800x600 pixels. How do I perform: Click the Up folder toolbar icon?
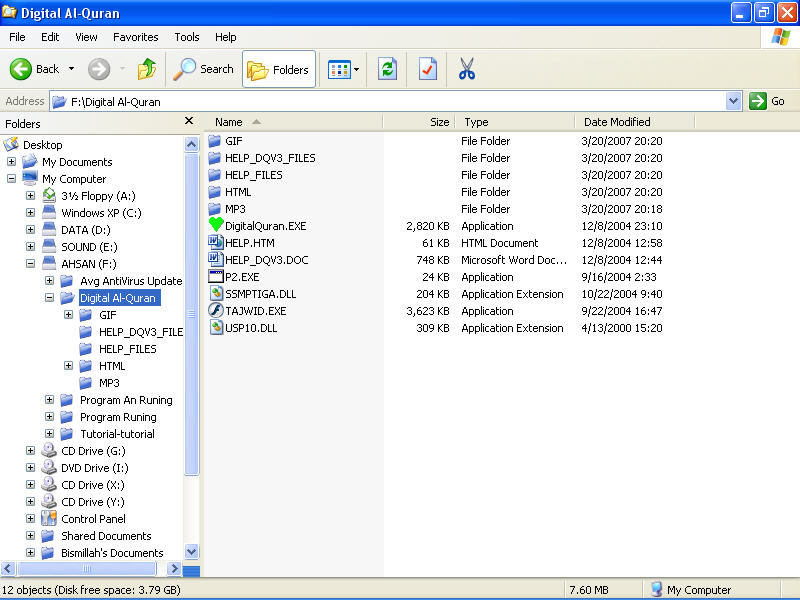(147, 69)
